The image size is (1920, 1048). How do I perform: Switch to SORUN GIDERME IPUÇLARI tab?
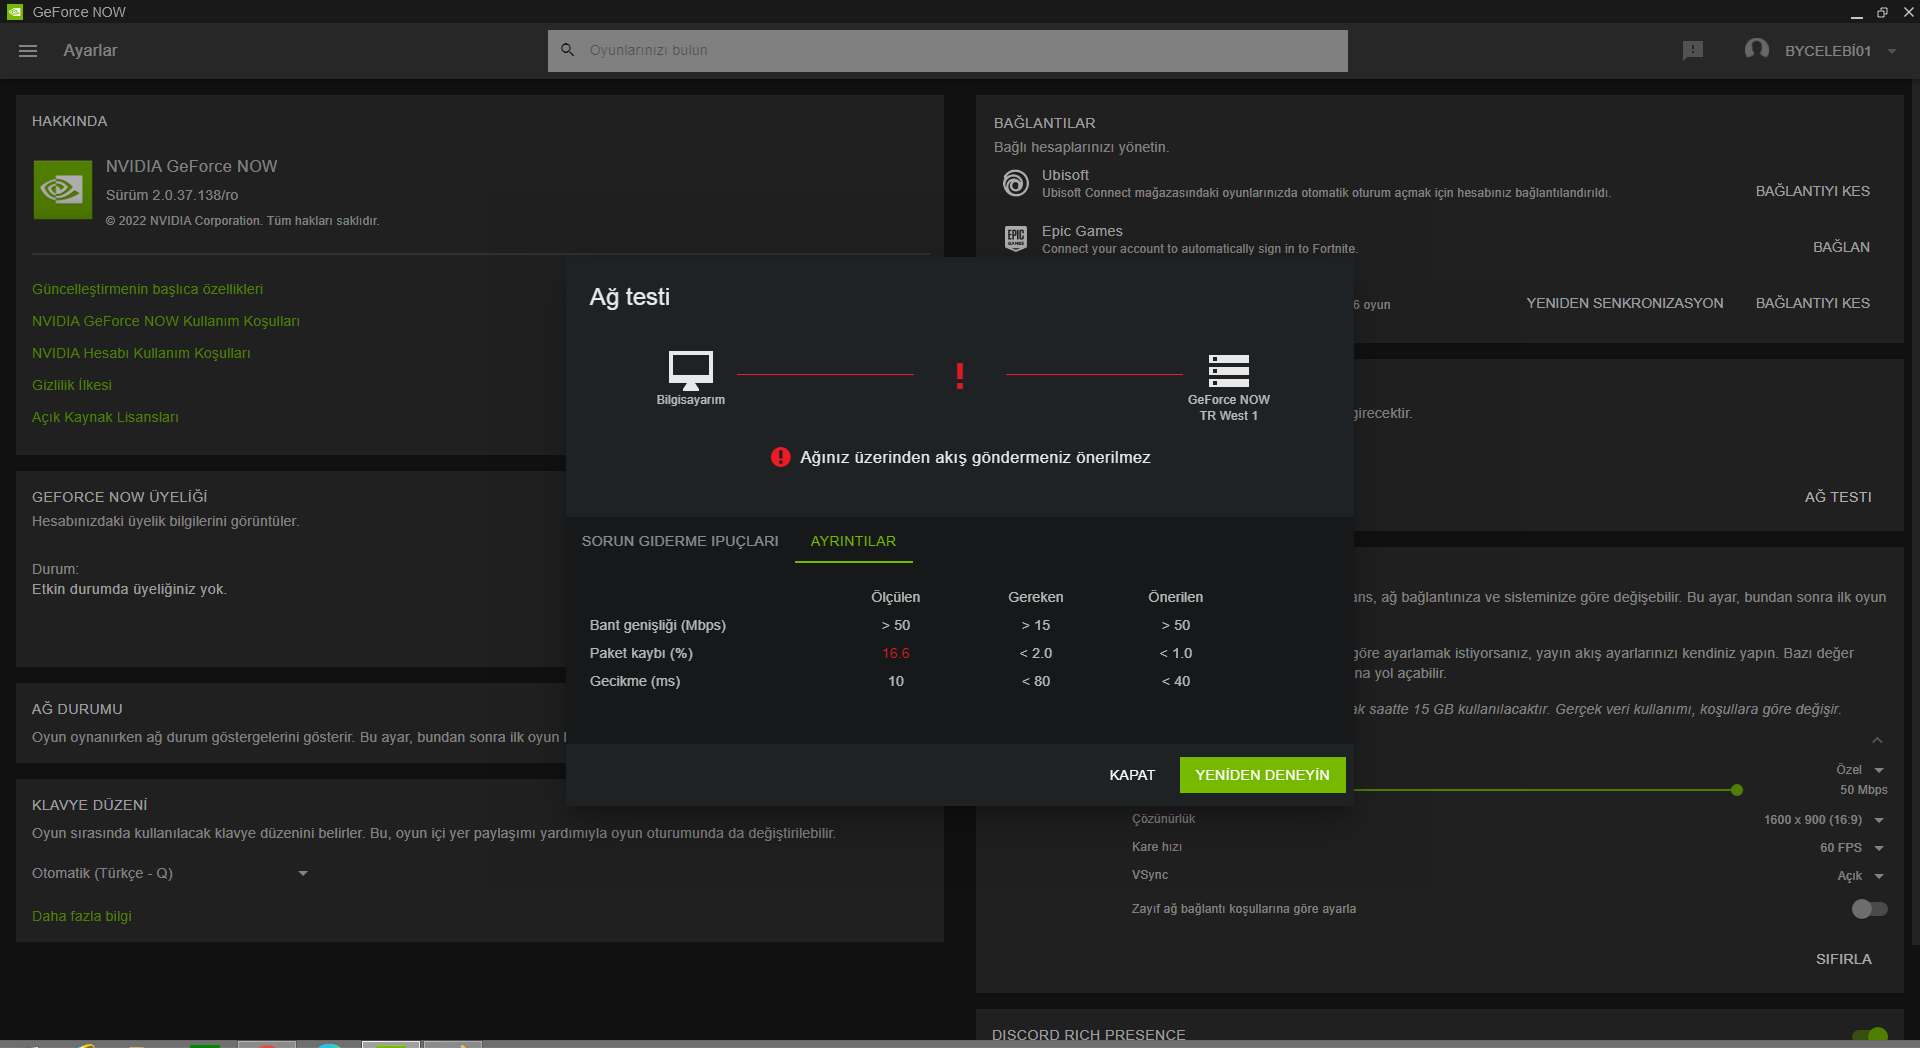680,541
